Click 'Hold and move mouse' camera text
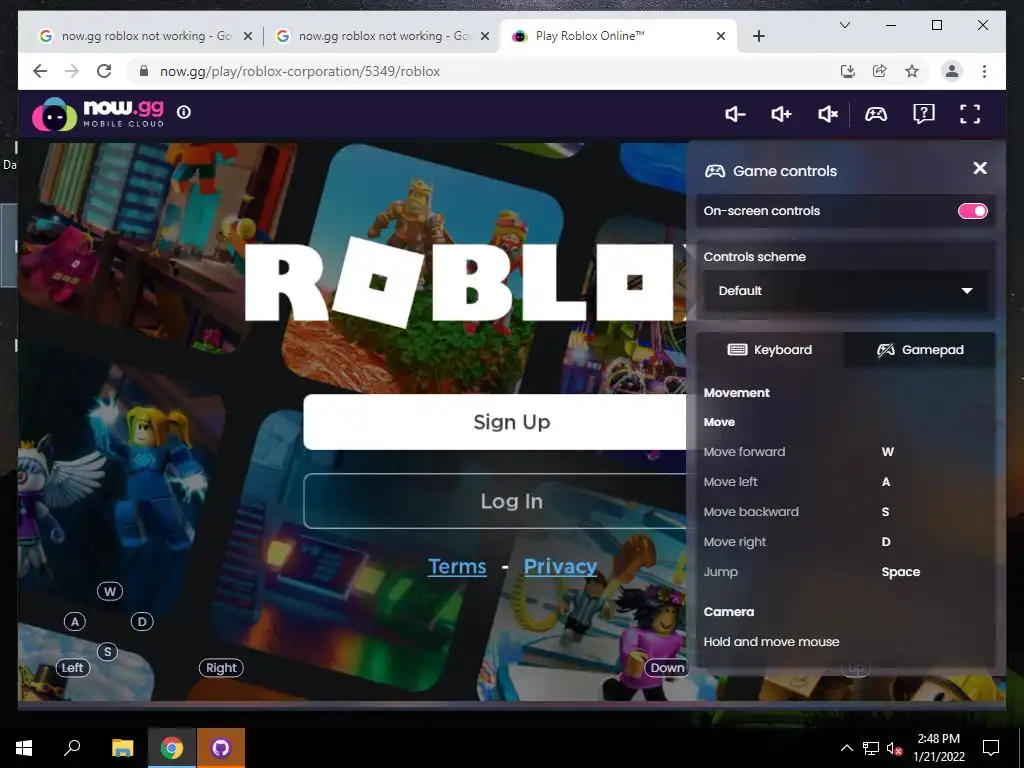The height and width of the screenshot is (768, 1024). click(x=771, y=642)
